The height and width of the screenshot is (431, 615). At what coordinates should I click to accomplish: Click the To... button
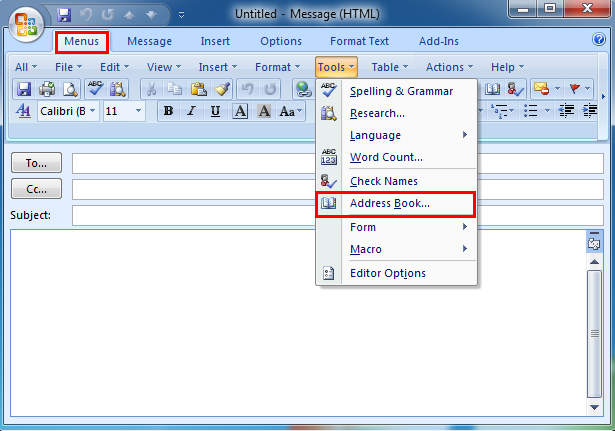[x=36, y=163]
